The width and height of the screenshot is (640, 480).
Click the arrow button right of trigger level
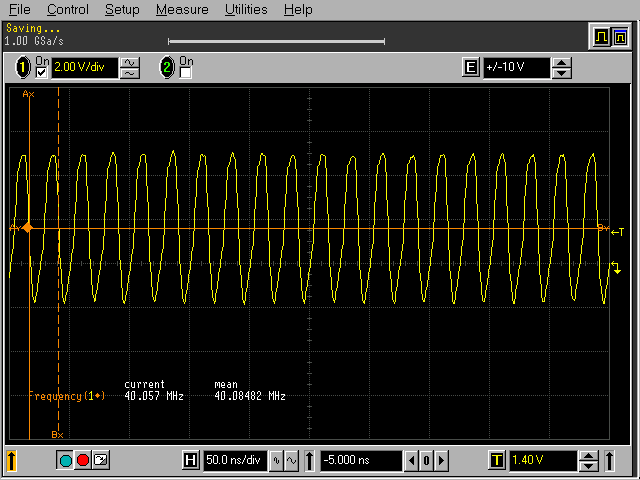(x=609, y=461)
